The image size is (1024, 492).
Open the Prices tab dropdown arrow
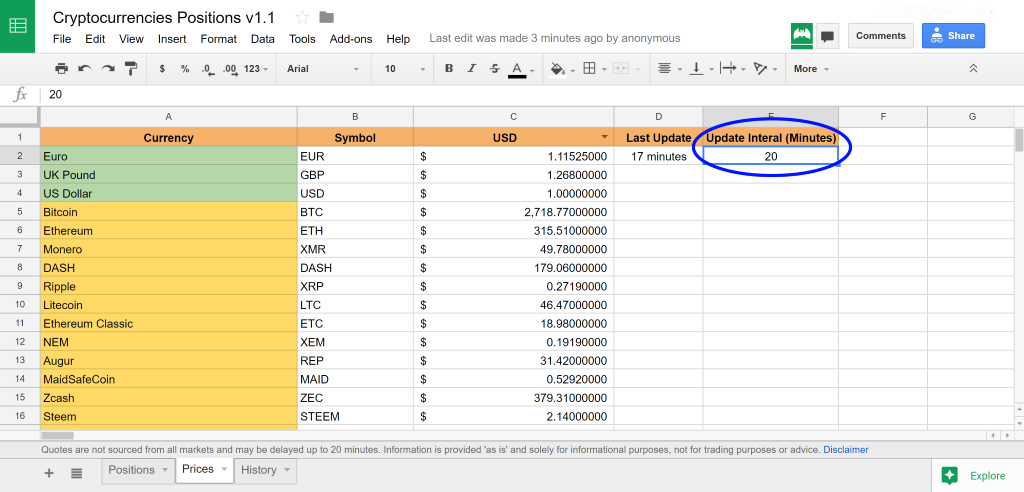(x=224, y=470)
